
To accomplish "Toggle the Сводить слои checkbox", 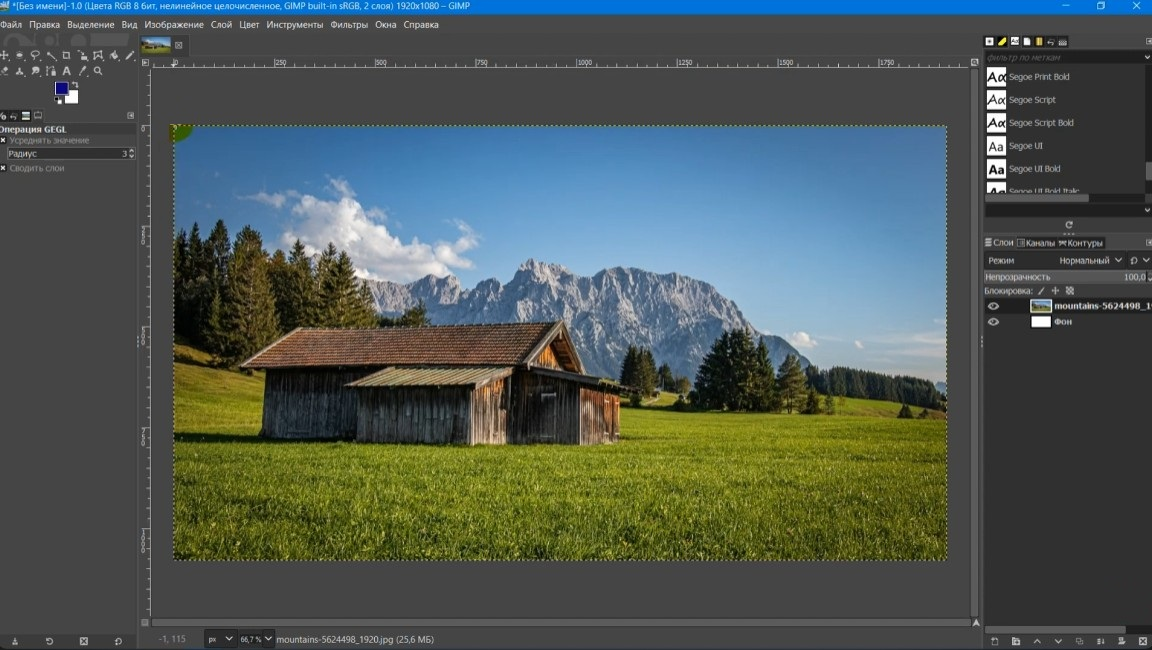I will (3, 168).
